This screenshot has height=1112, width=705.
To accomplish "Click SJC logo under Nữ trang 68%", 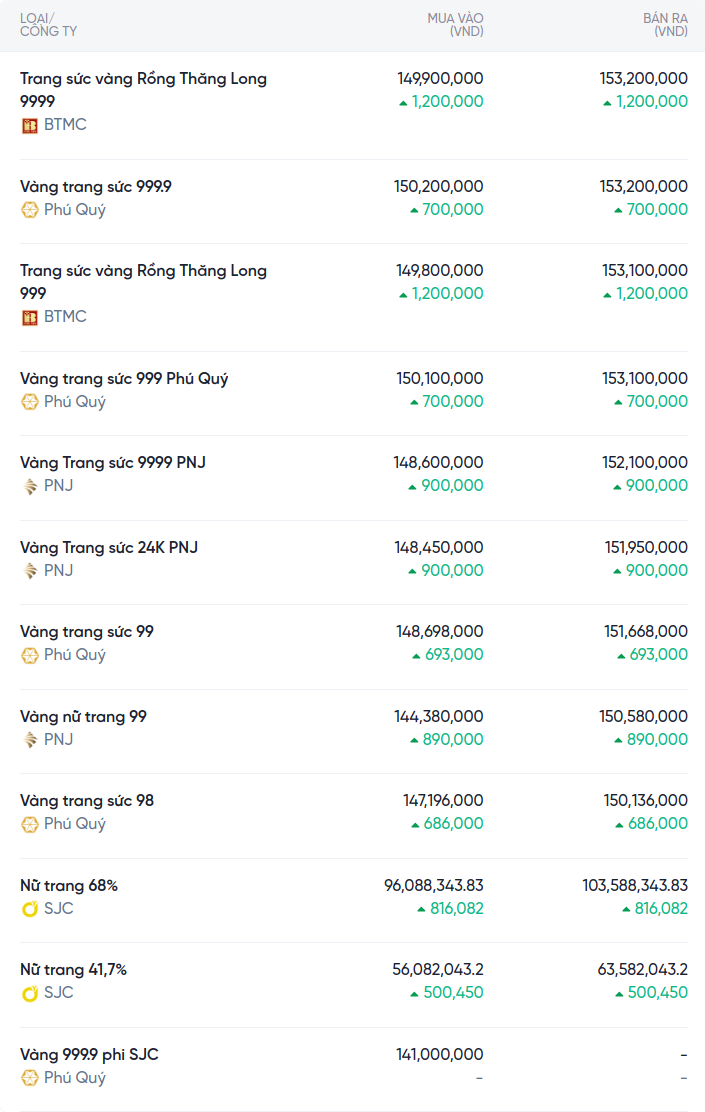I will coord(30,909).
